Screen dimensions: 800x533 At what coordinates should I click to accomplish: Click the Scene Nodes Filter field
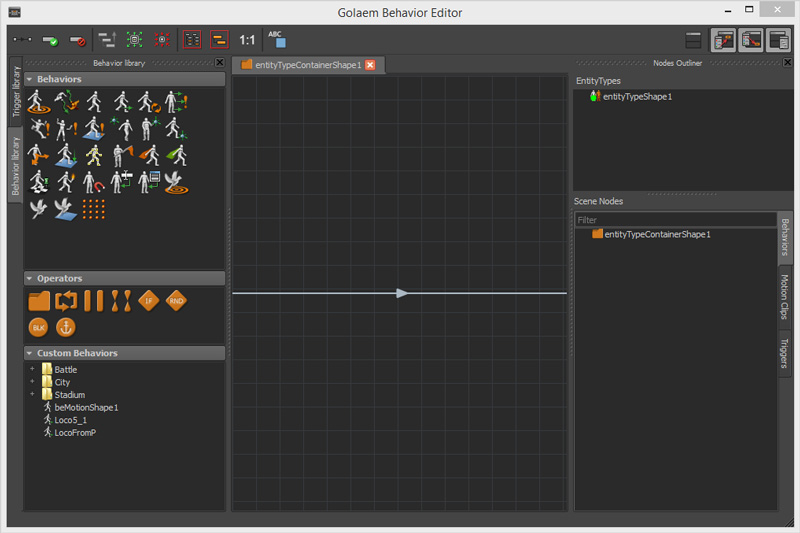point(676,220)
